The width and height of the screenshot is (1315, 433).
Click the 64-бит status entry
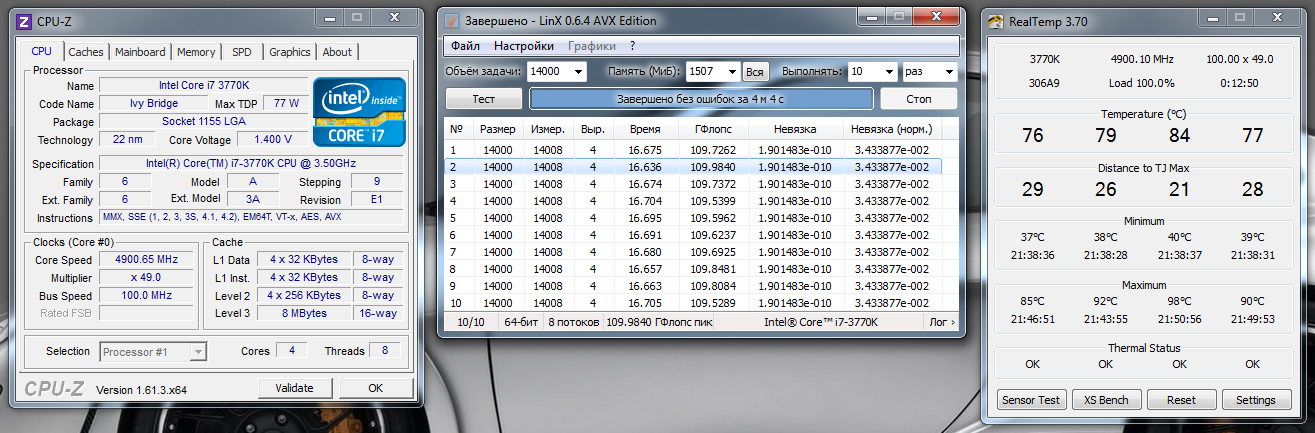coord(521,322)
